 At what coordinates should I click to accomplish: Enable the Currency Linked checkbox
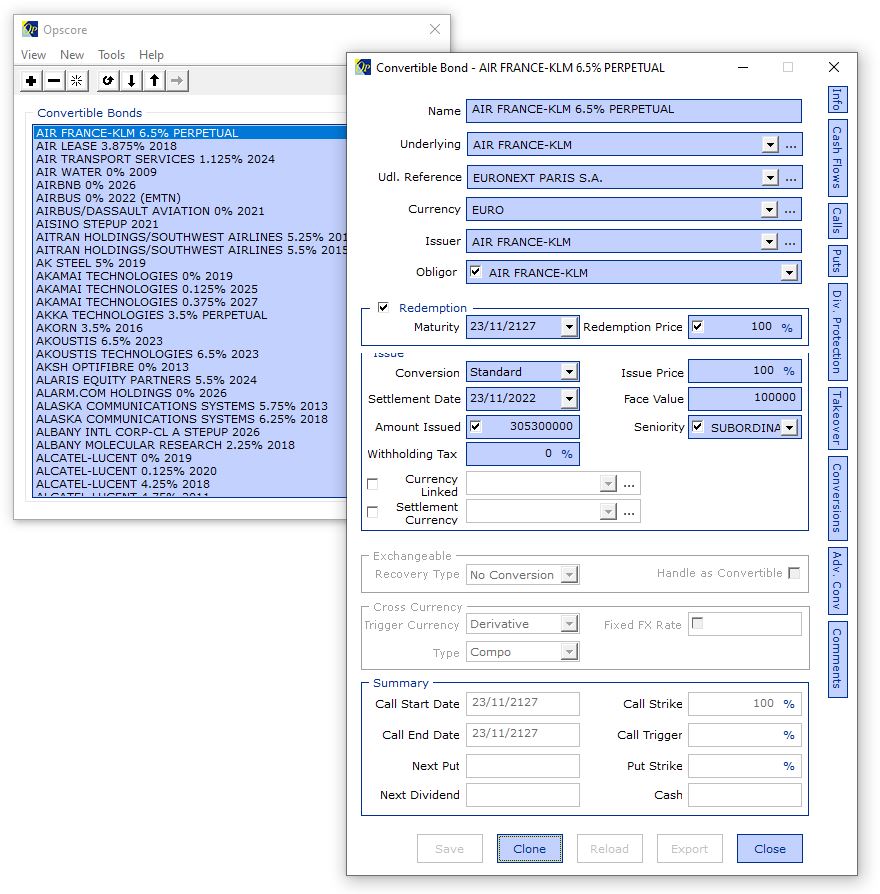pos(372,484)
